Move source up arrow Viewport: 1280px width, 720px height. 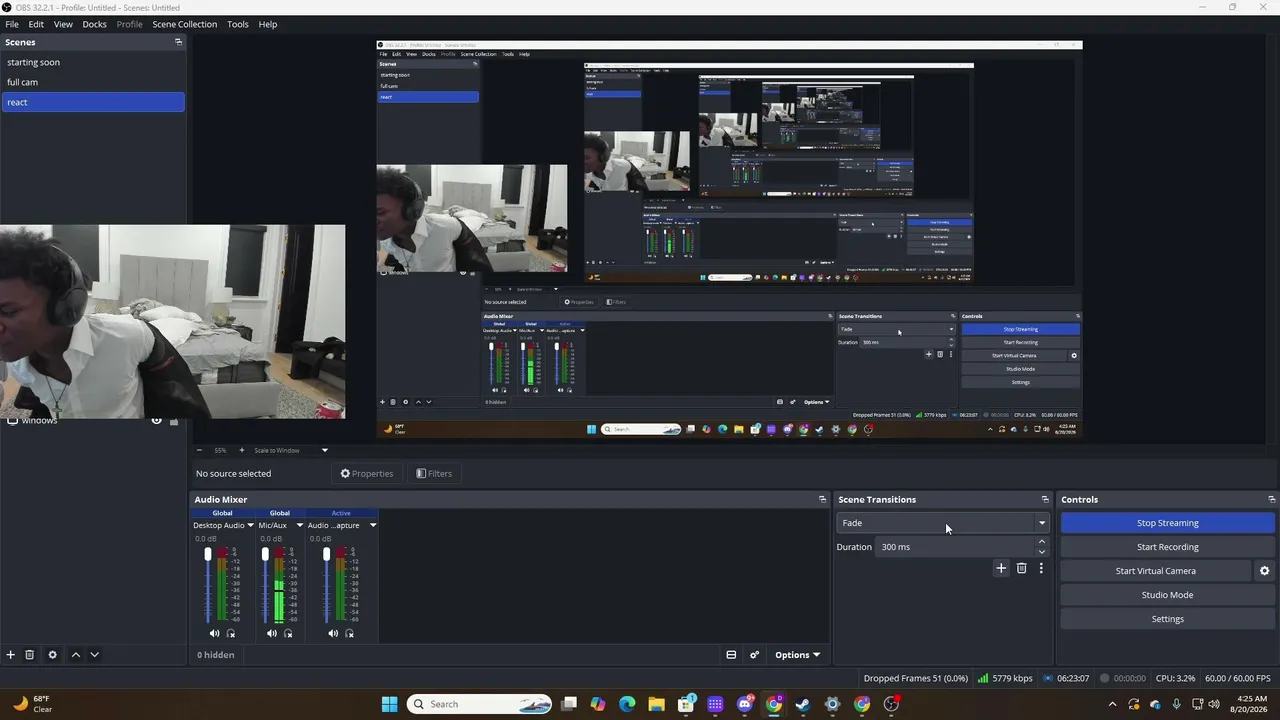[x=75, y=655]
